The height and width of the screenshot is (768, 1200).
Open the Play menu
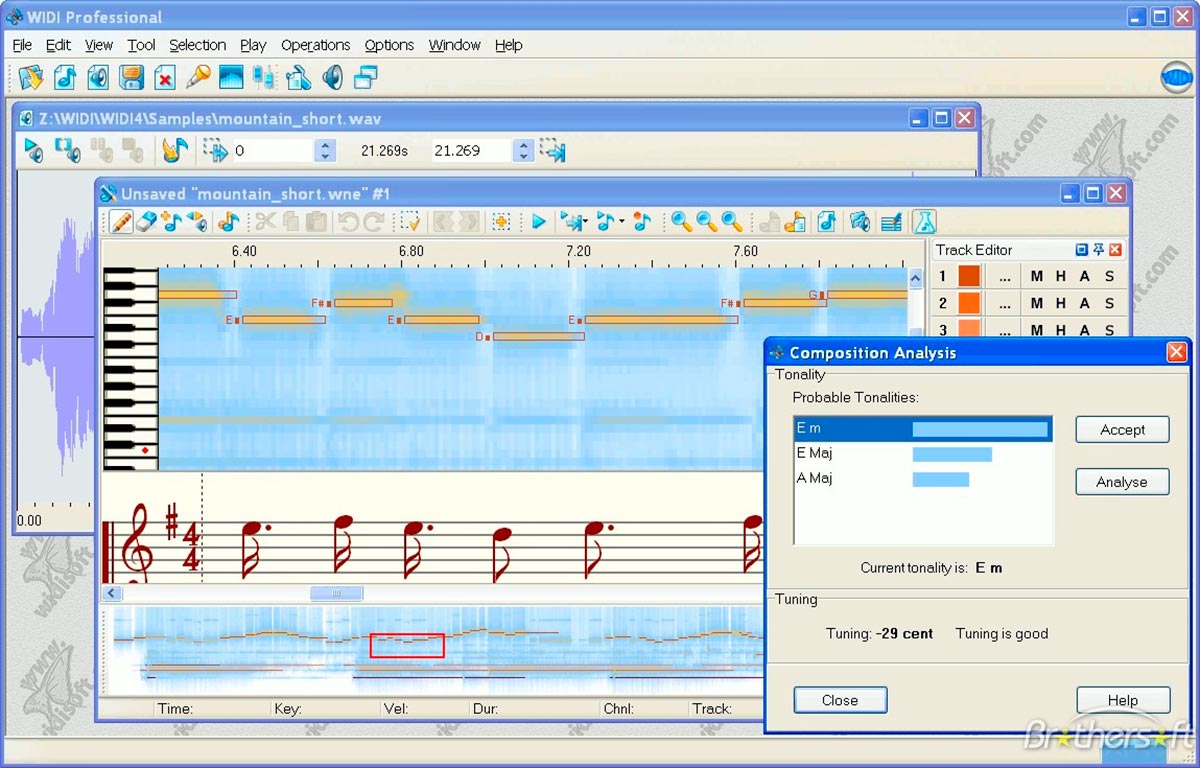point(253,45)
